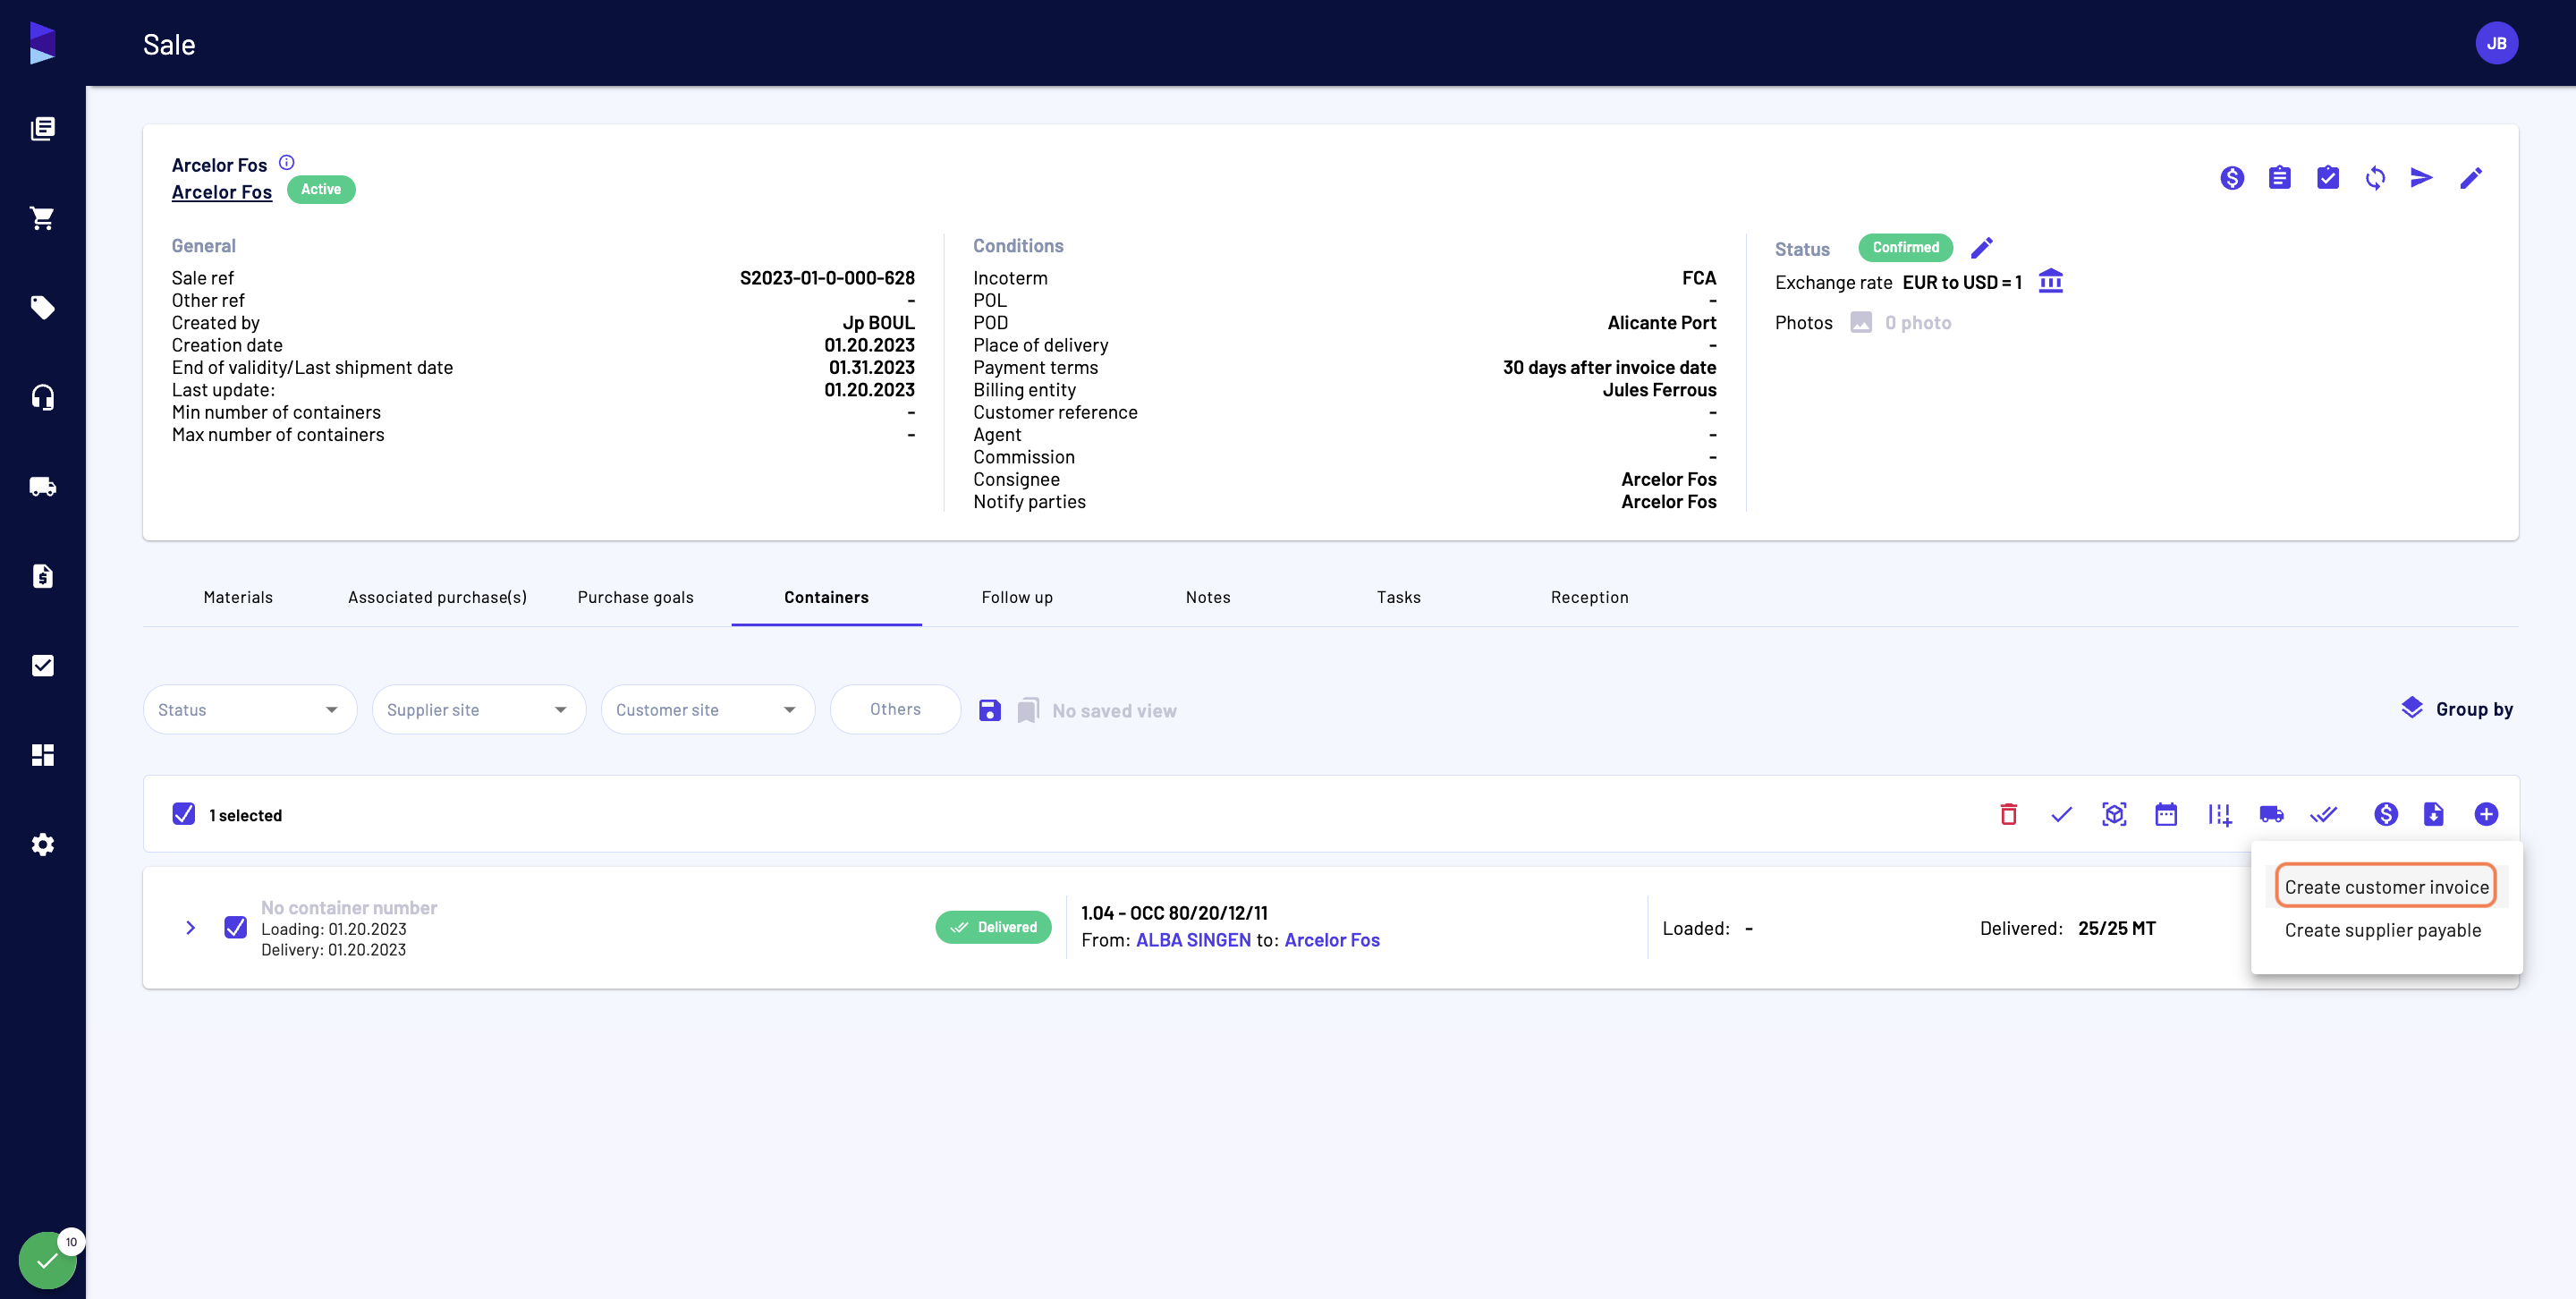Image resolution: width=2576 pixels, height=1299 pixels.
Task: Add a container with the plus icon
Action: [2486, 814]
